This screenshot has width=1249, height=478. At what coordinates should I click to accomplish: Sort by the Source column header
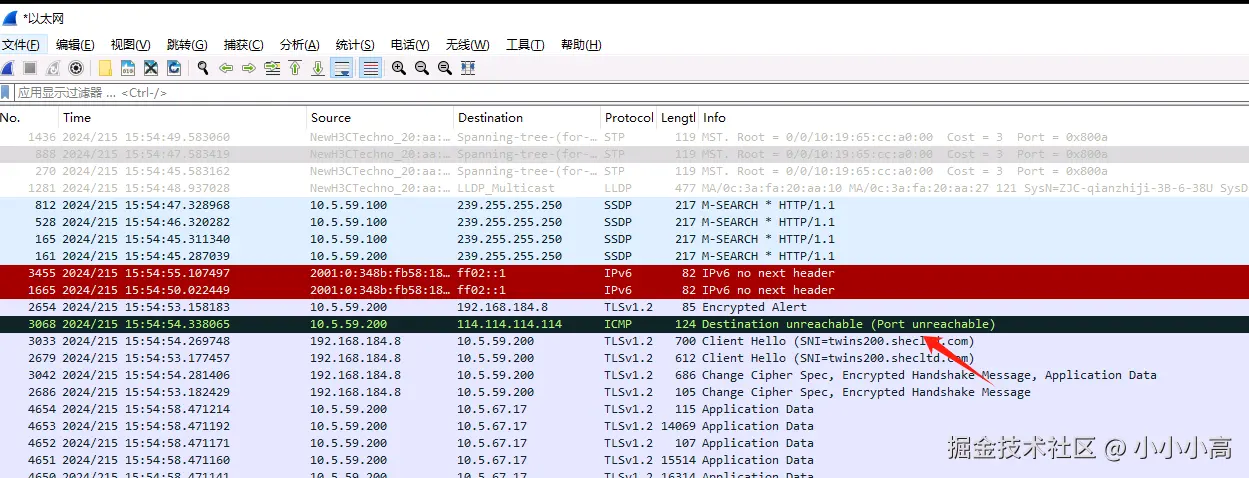pos(380,118)
